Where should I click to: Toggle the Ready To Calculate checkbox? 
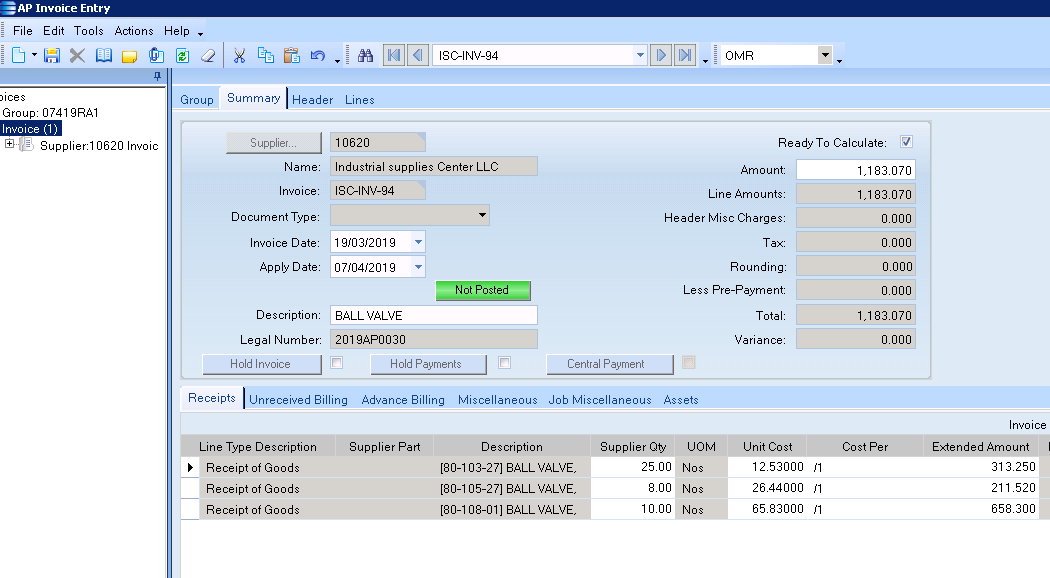pos(906,142)
